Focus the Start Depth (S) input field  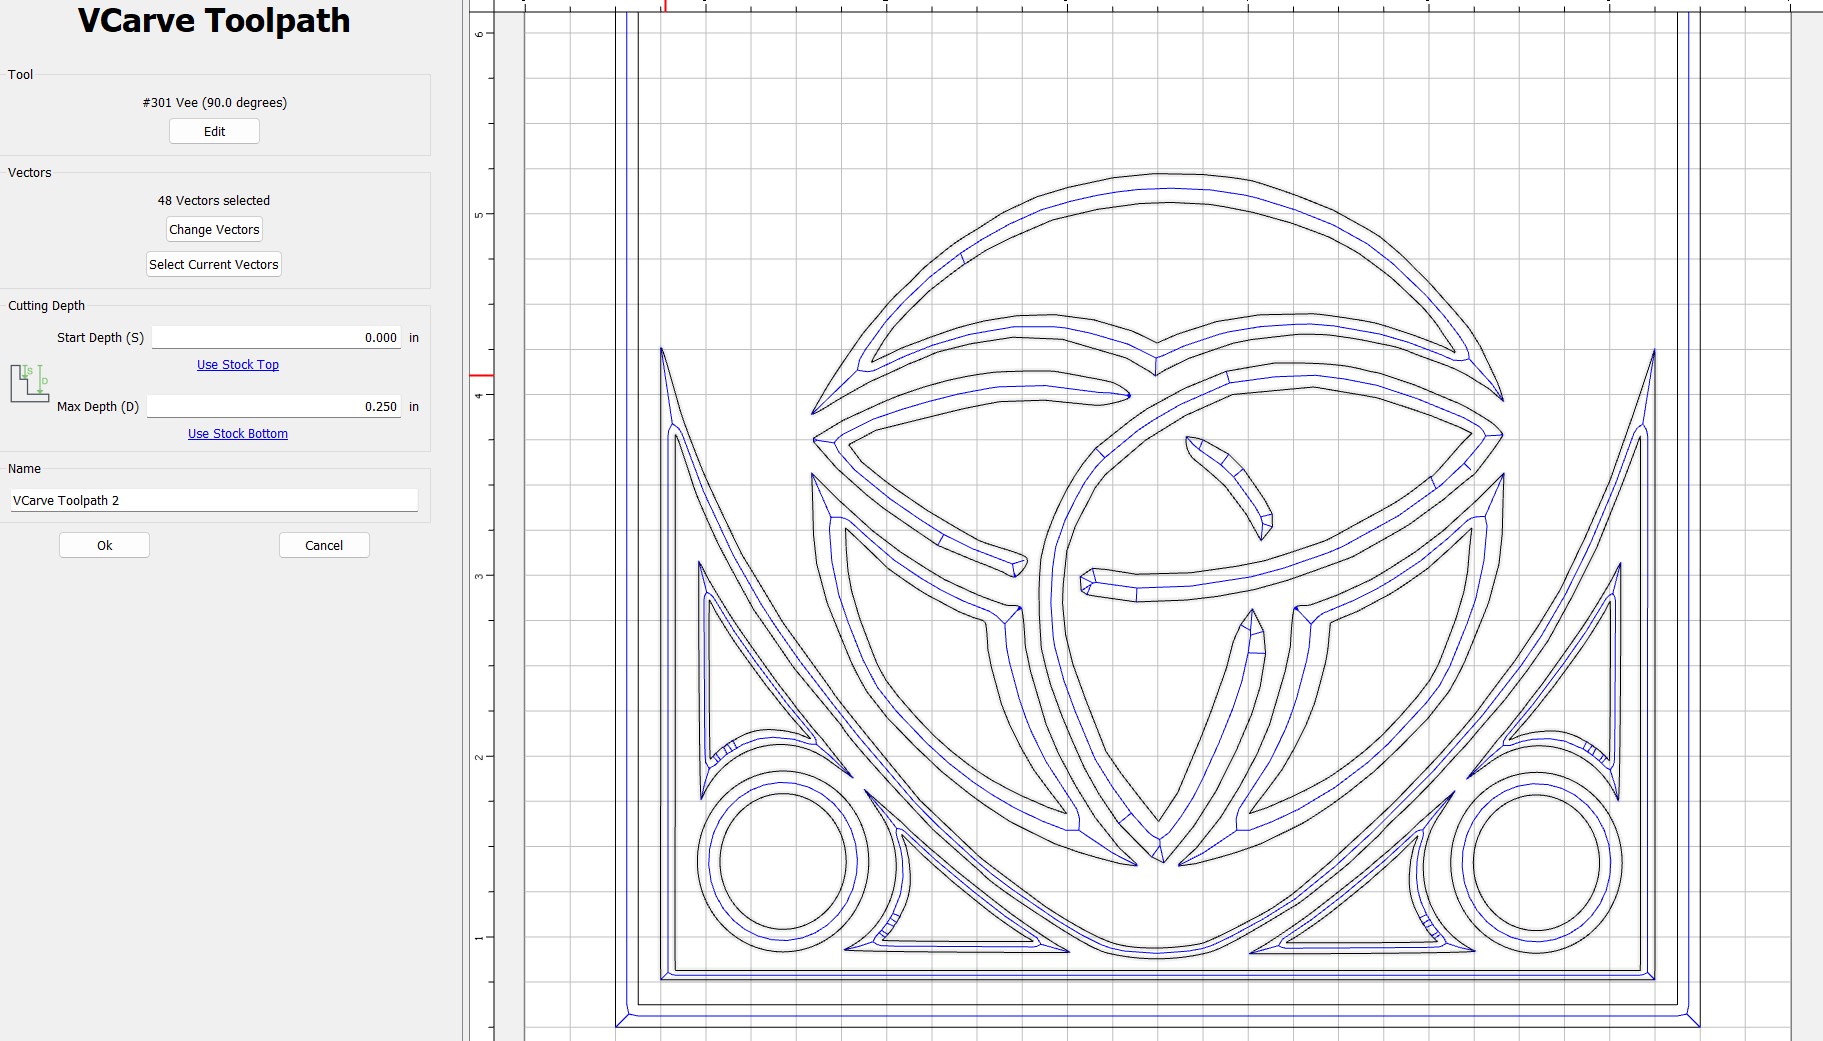(276, 338)
